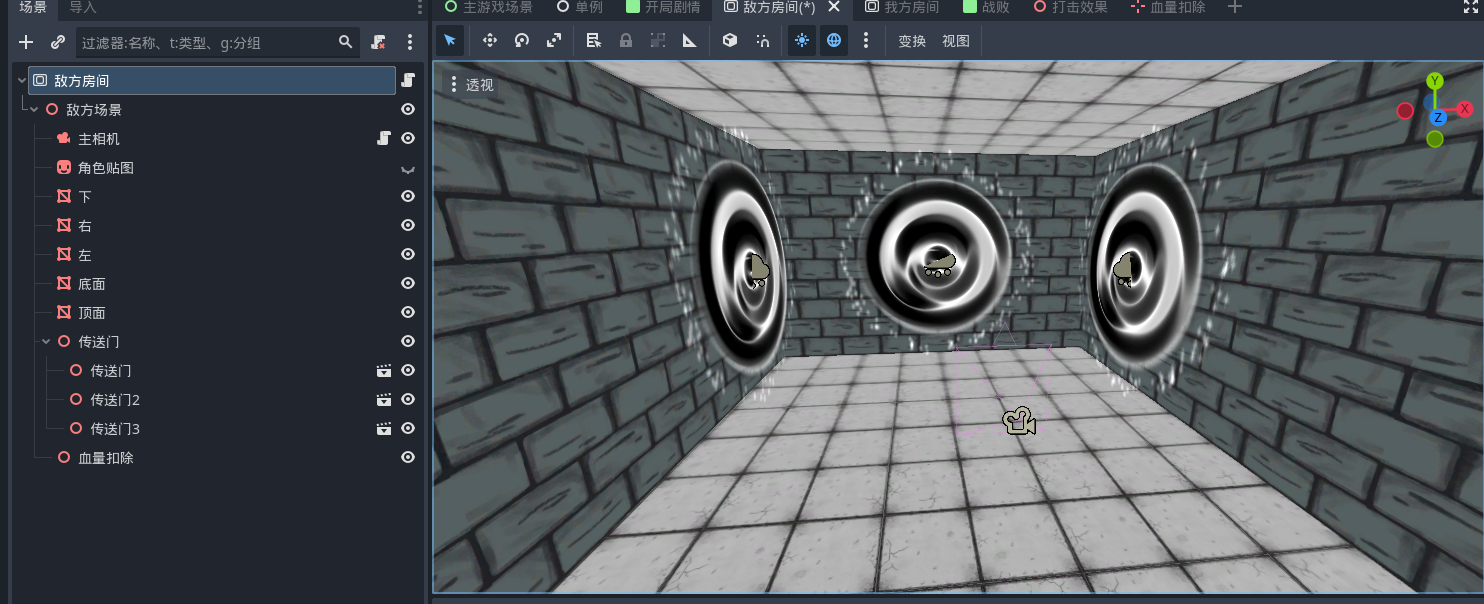Click the detach script icon in scene panel
This screenshot has width=1484, height=604.
(x=378, y=42)
